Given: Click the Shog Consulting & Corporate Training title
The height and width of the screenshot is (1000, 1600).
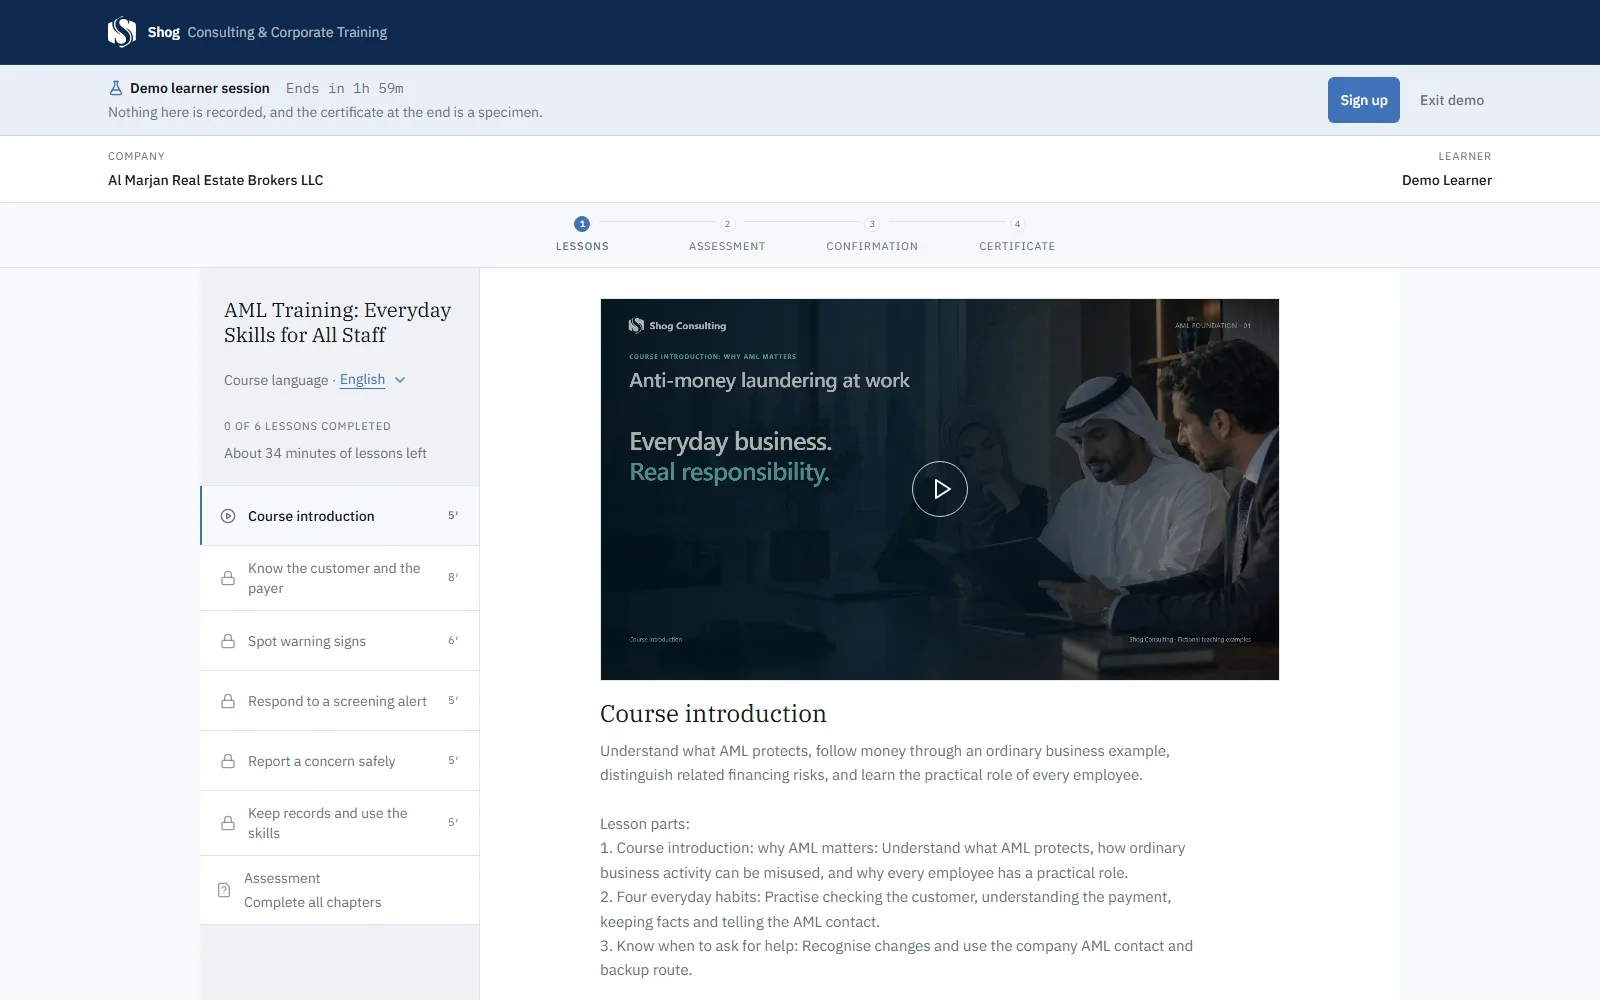Looking at the screenshot, I should point(267,32).
